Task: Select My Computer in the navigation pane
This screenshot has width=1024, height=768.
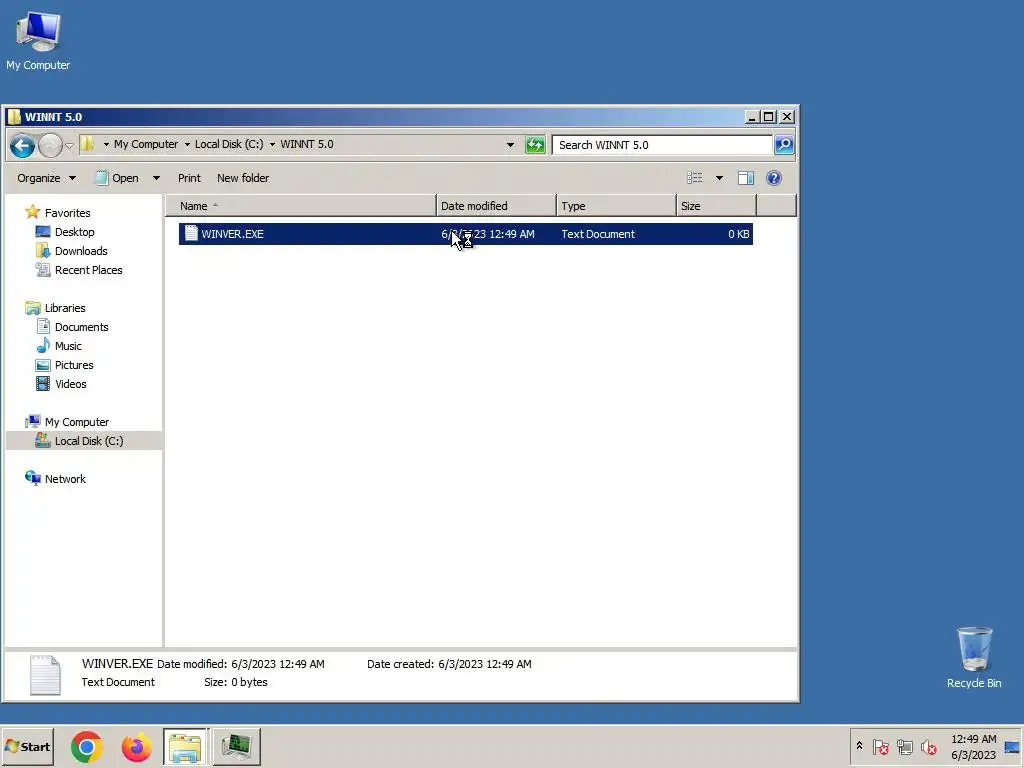Action: 76,422
